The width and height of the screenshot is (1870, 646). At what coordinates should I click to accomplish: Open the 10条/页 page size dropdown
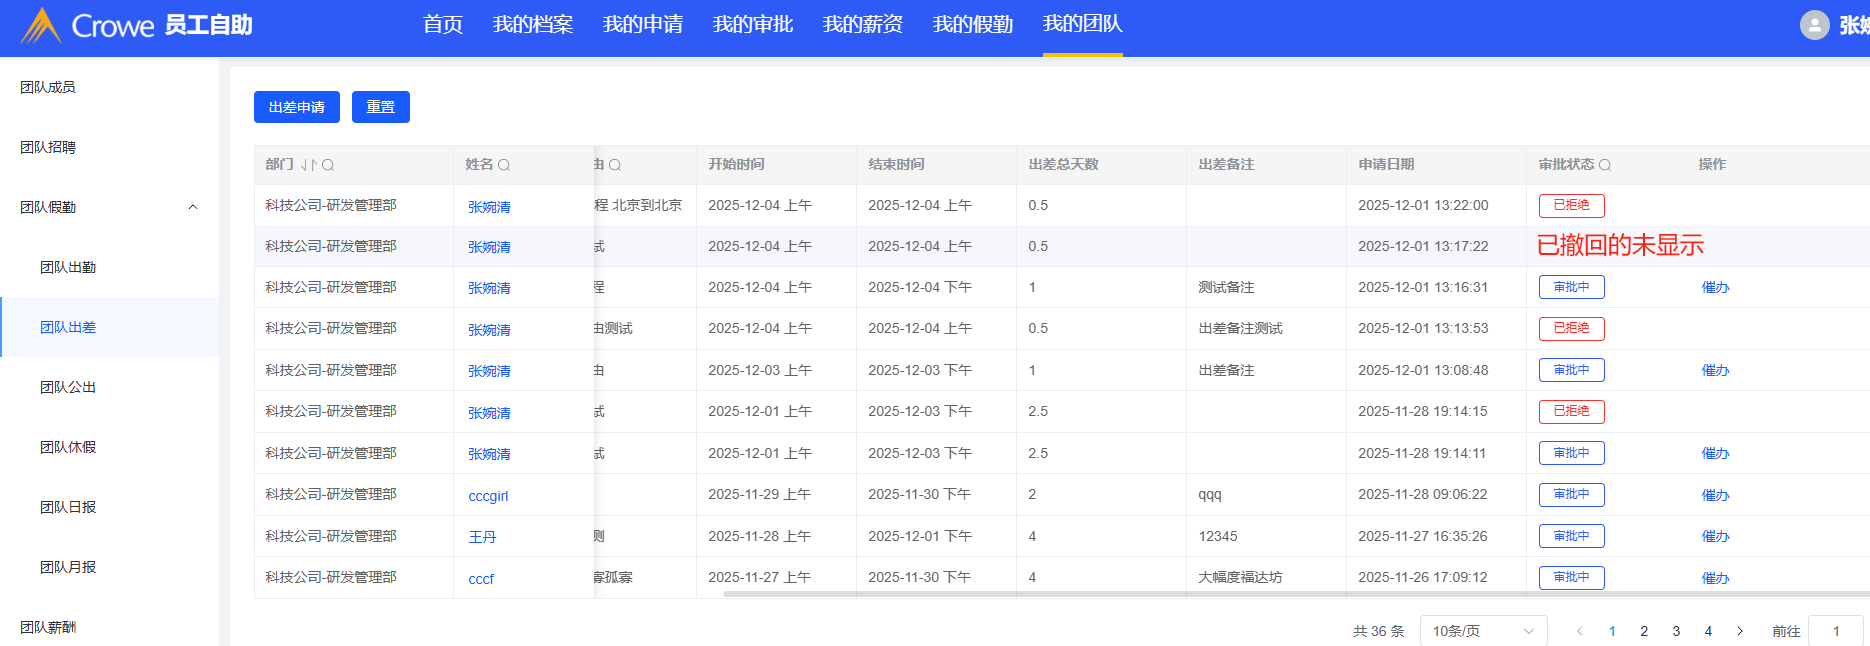pos(1483,631)
